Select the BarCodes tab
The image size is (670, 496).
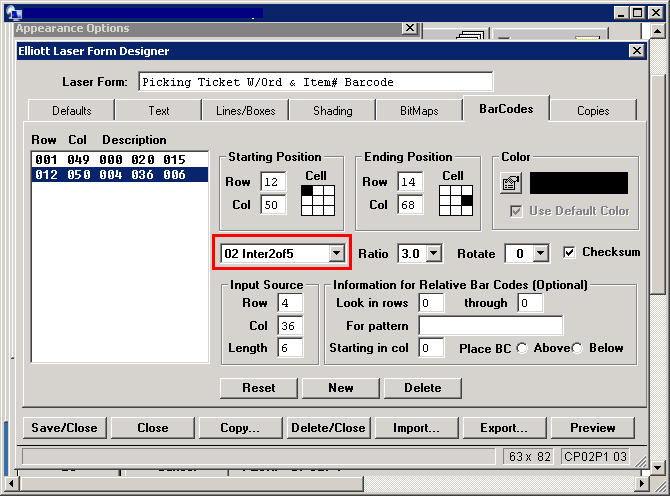(x=506, y=109)
